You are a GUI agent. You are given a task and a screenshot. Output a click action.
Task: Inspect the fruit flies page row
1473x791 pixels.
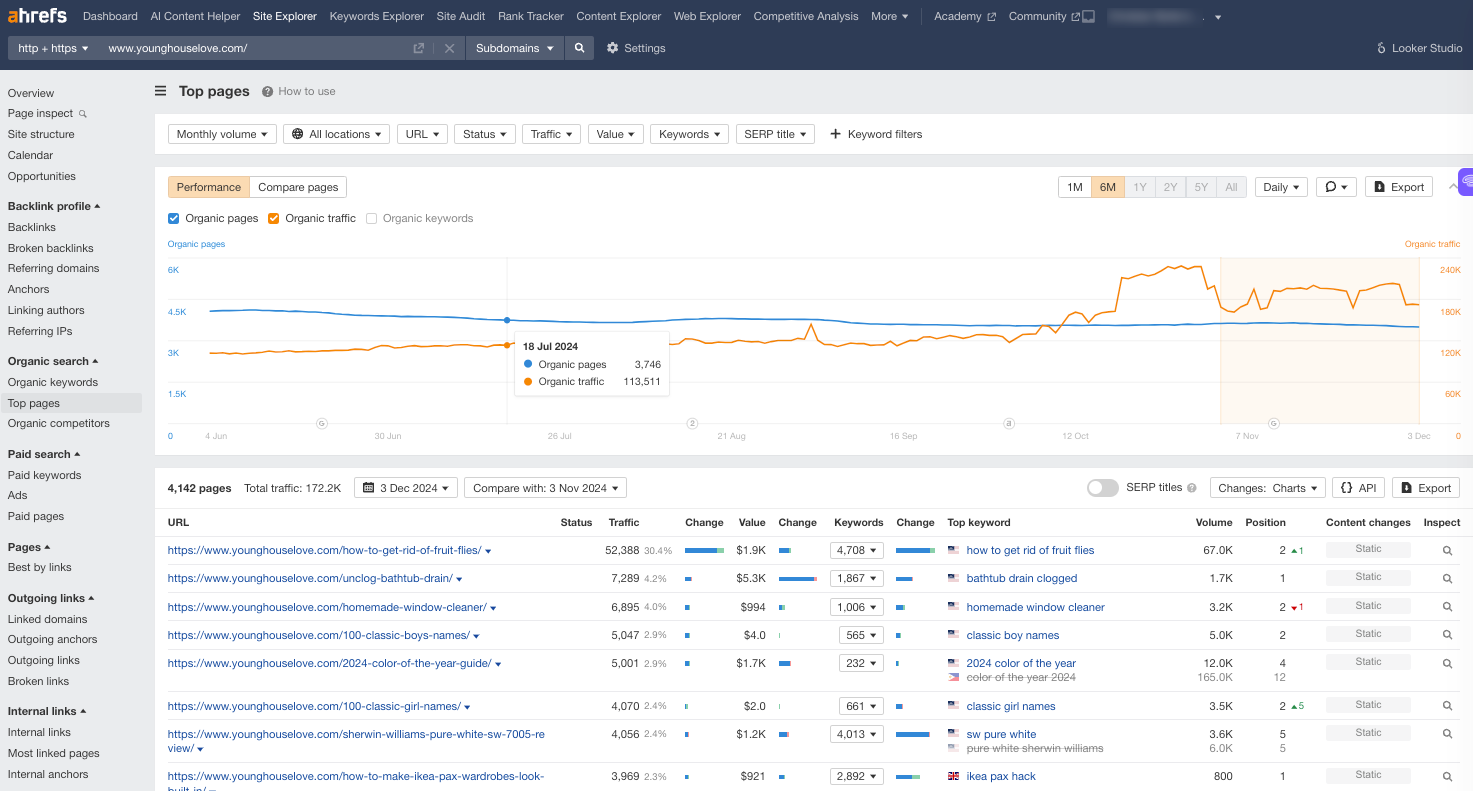point(1447,550)
